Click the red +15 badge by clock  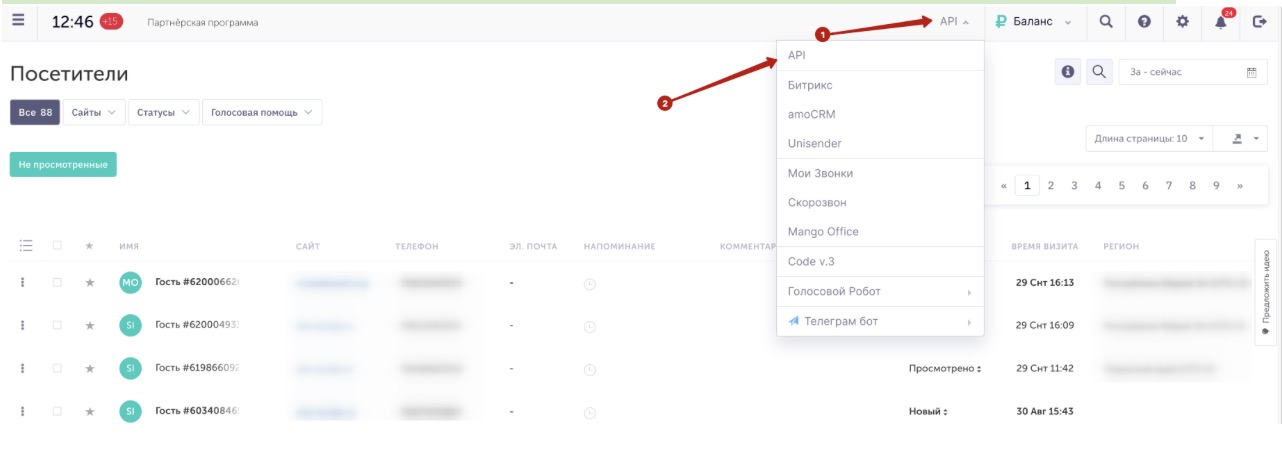point(111,22)
